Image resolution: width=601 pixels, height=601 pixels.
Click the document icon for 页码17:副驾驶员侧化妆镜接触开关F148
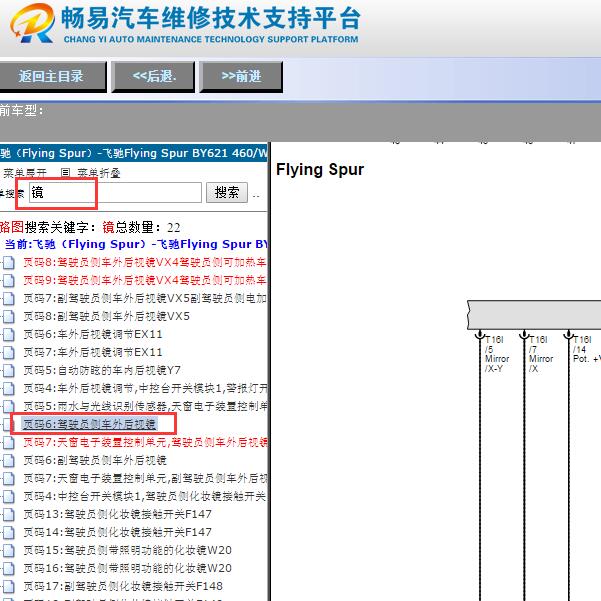(x=8, y=587)
